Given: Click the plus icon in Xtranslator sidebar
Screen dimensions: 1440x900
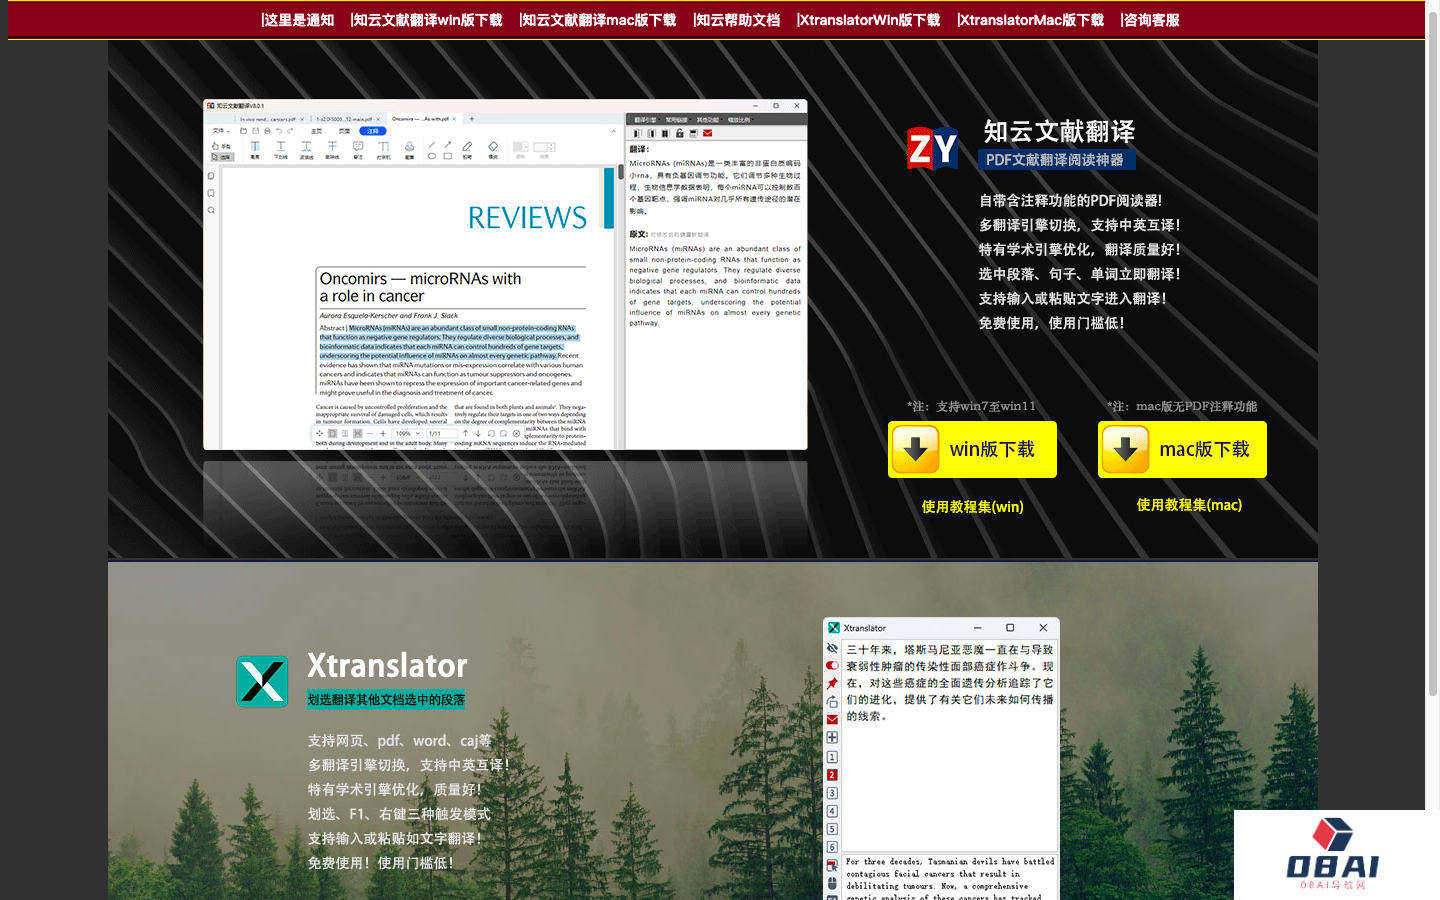Looking at the screenshot, I should (x=832, y=737).
